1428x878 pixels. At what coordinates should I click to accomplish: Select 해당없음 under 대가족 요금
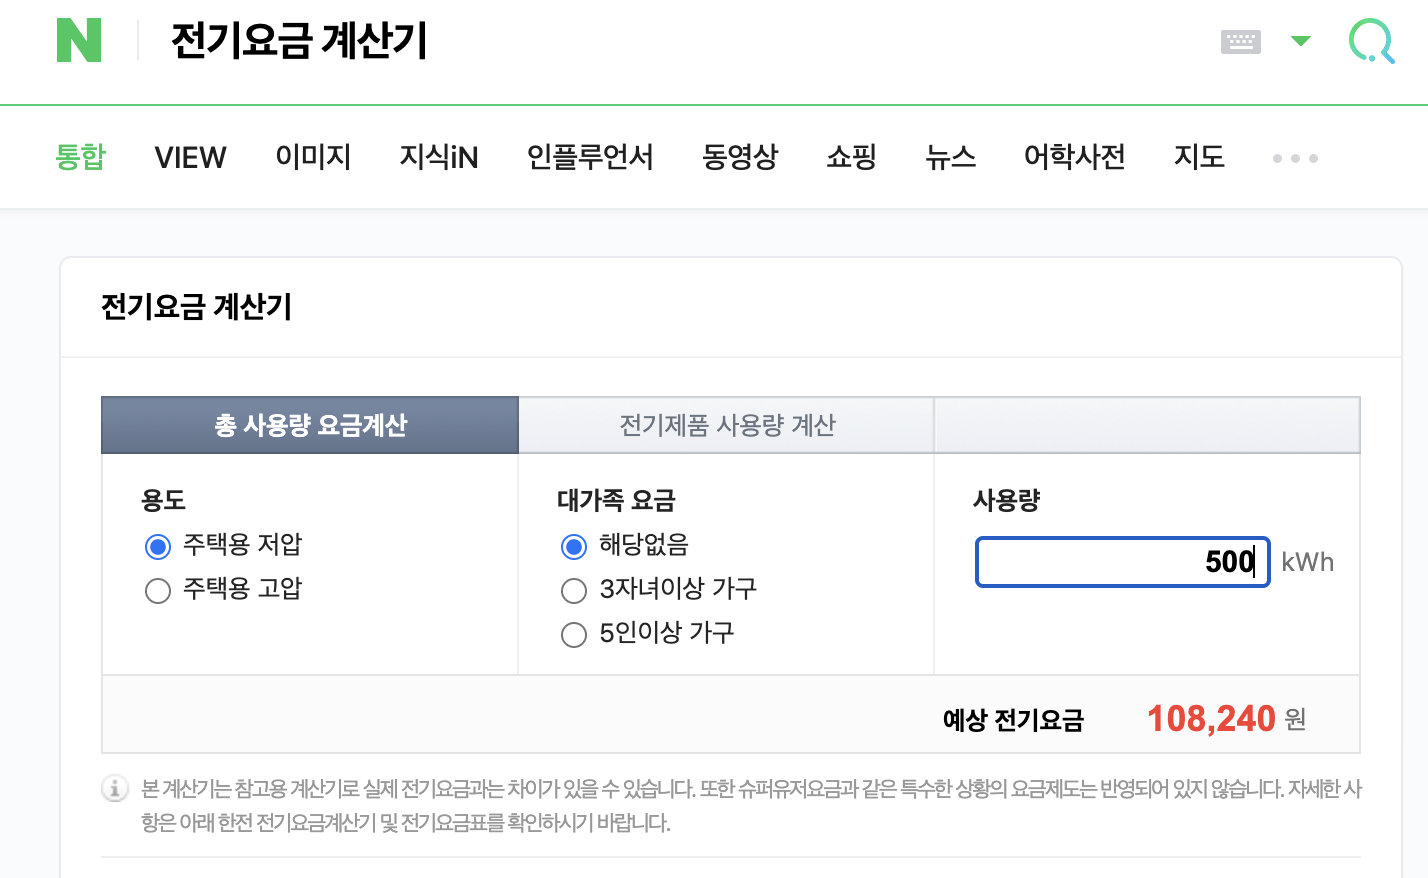[x=574, y=547]
